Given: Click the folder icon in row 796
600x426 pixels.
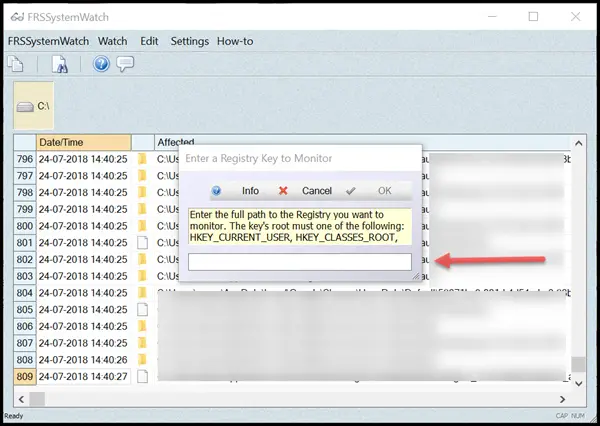Looking at the screenshot, I should [142, 159].
